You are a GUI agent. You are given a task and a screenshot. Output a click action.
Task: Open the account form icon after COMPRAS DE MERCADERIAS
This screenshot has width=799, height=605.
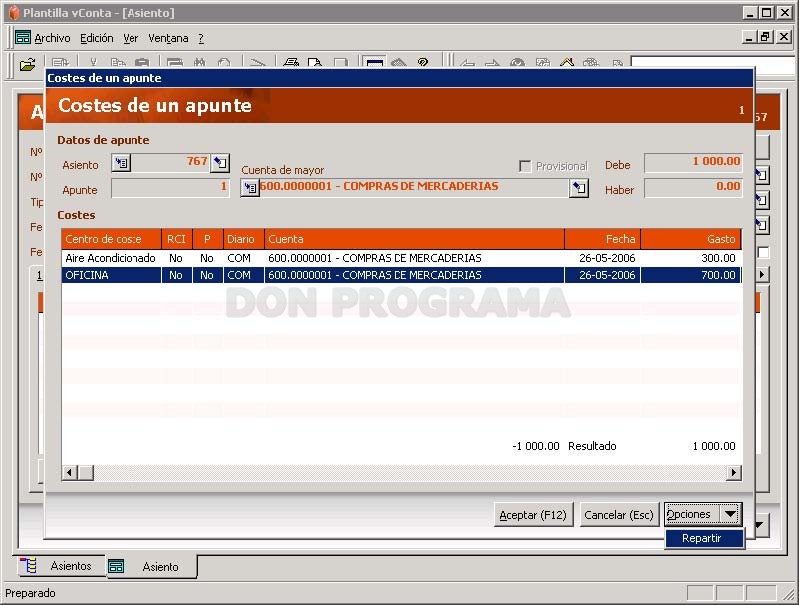(x=579, y=188)
